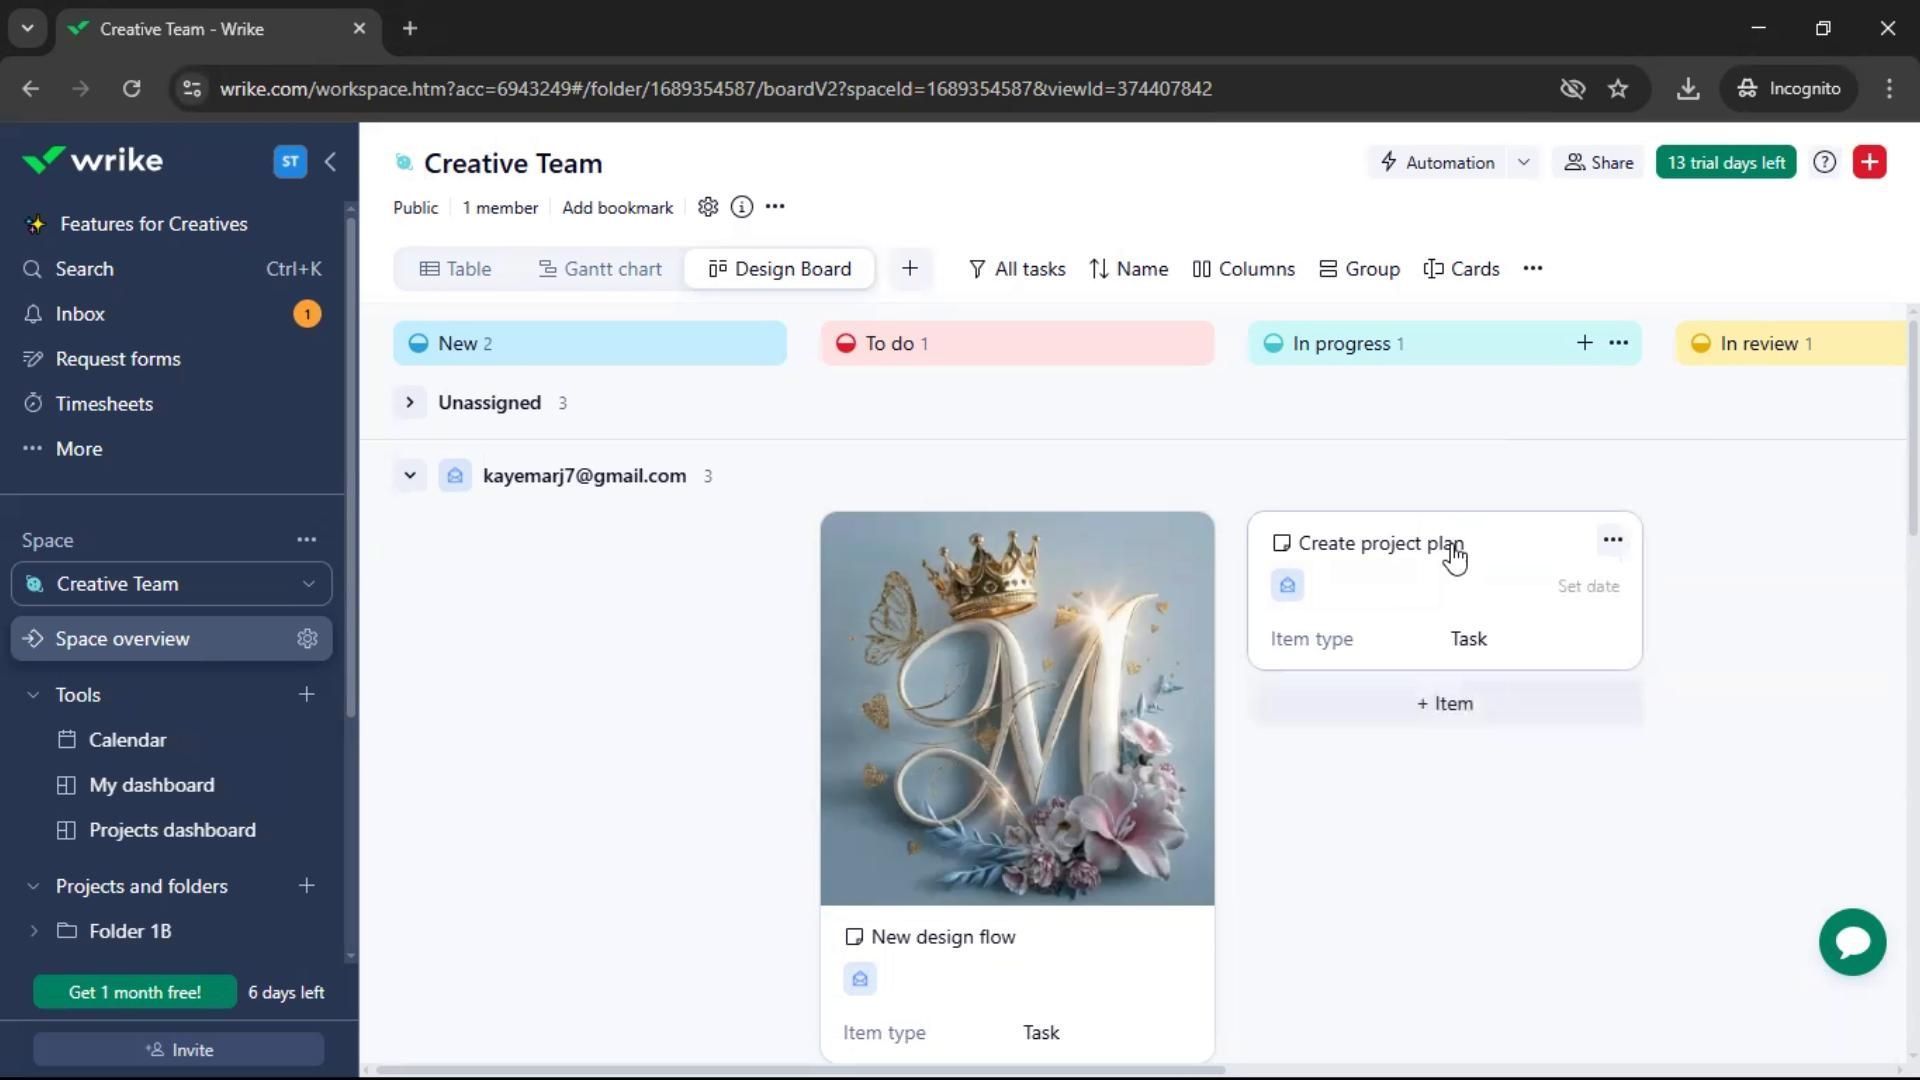Expand Folder 1B tree item
The width and height of the screenshot is (1920, 1080).
pos(33,931)
